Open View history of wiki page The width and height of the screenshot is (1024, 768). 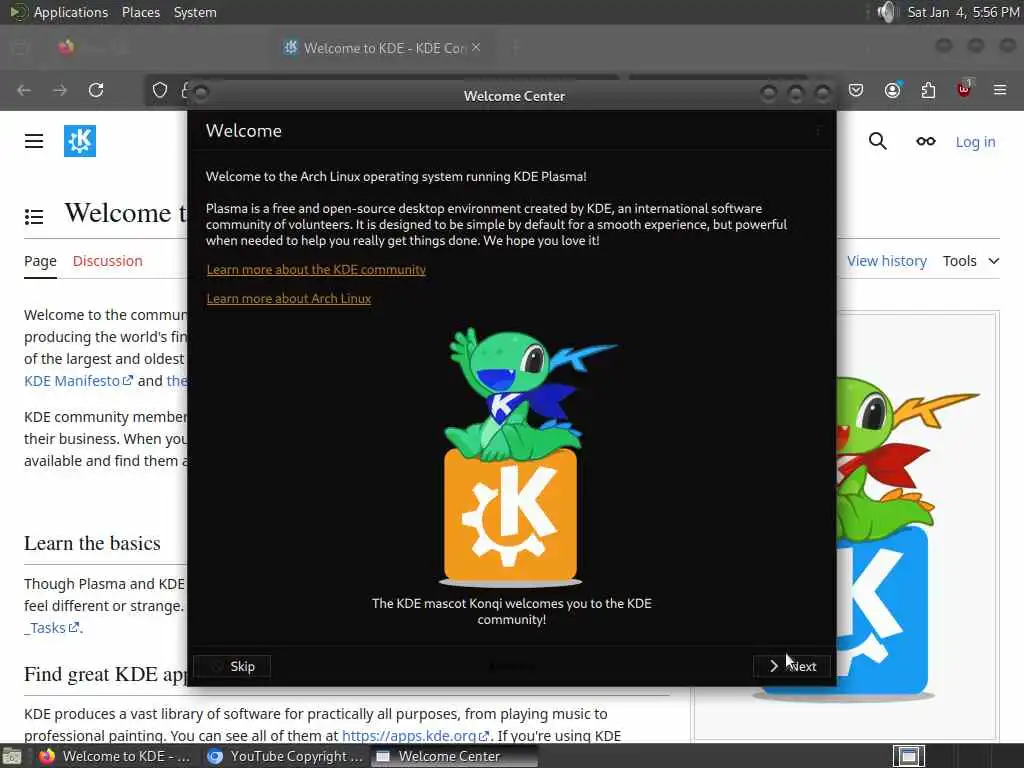click(887, 261)
